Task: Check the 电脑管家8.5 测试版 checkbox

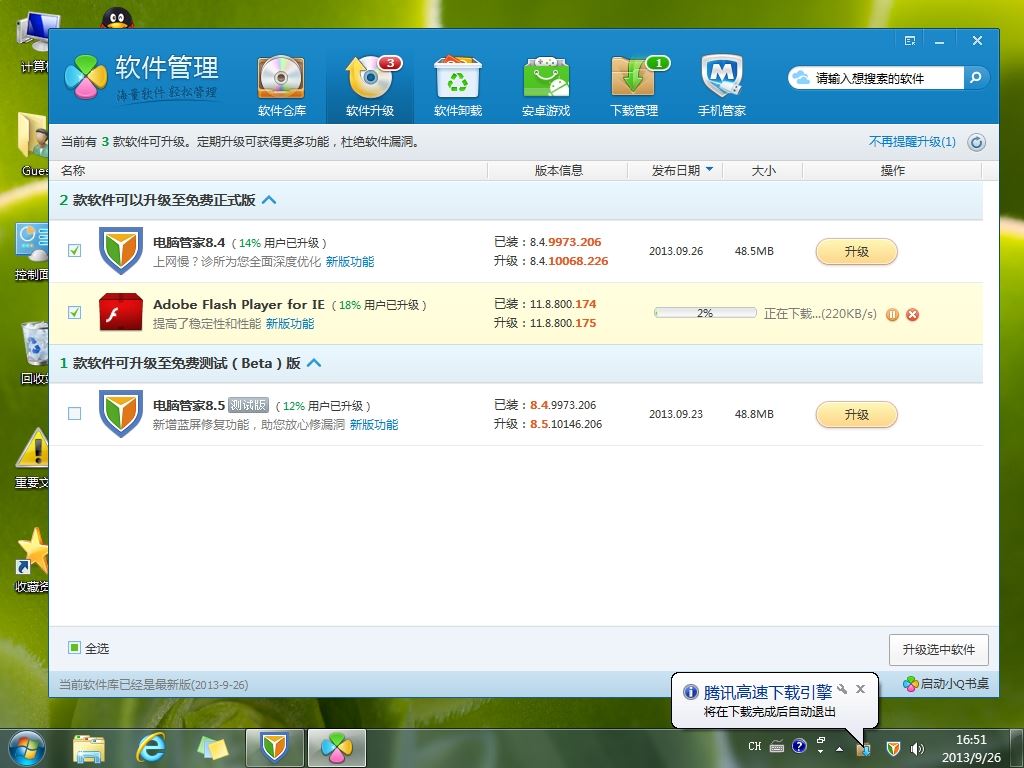Action: coord(74,413)
